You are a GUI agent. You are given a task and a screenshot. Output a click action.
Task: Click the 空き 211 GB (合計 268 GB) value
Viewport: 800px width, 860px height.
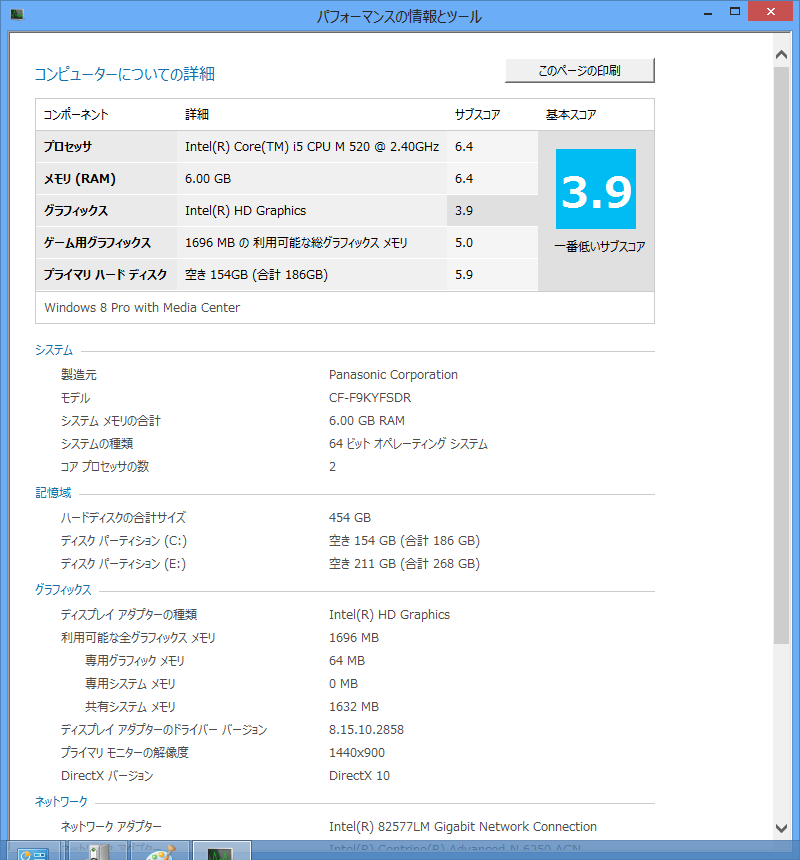coord(404,564)
